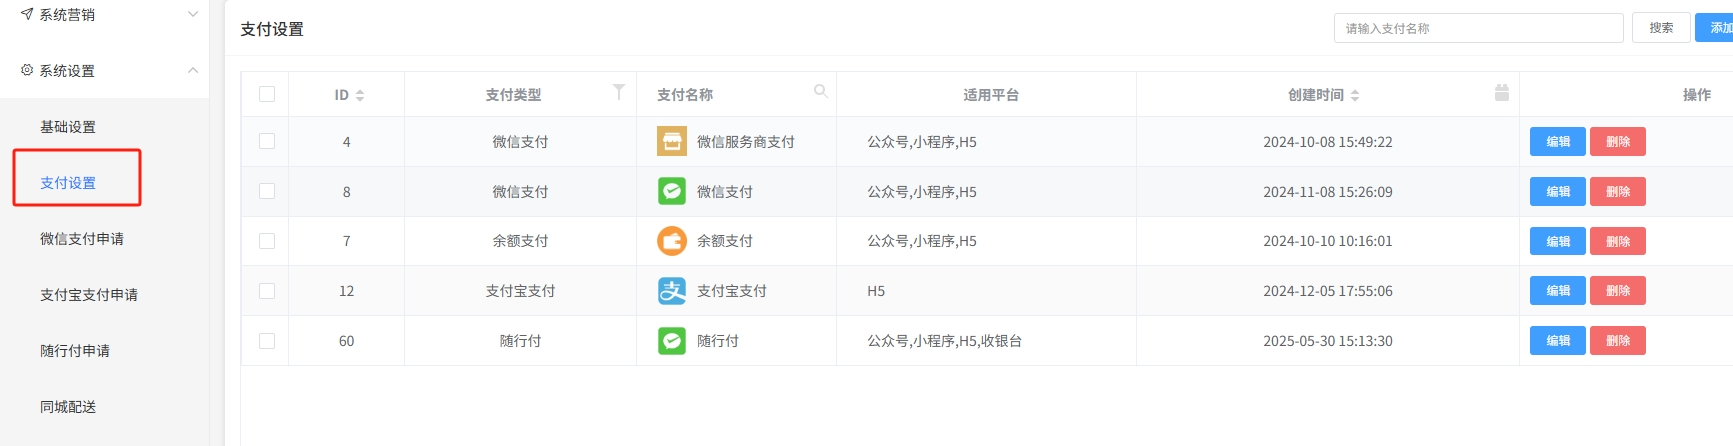This screenshot has width=1733, height=446.
Task: Open 基础设置 in the sidebar
Action: pos(68,127)
